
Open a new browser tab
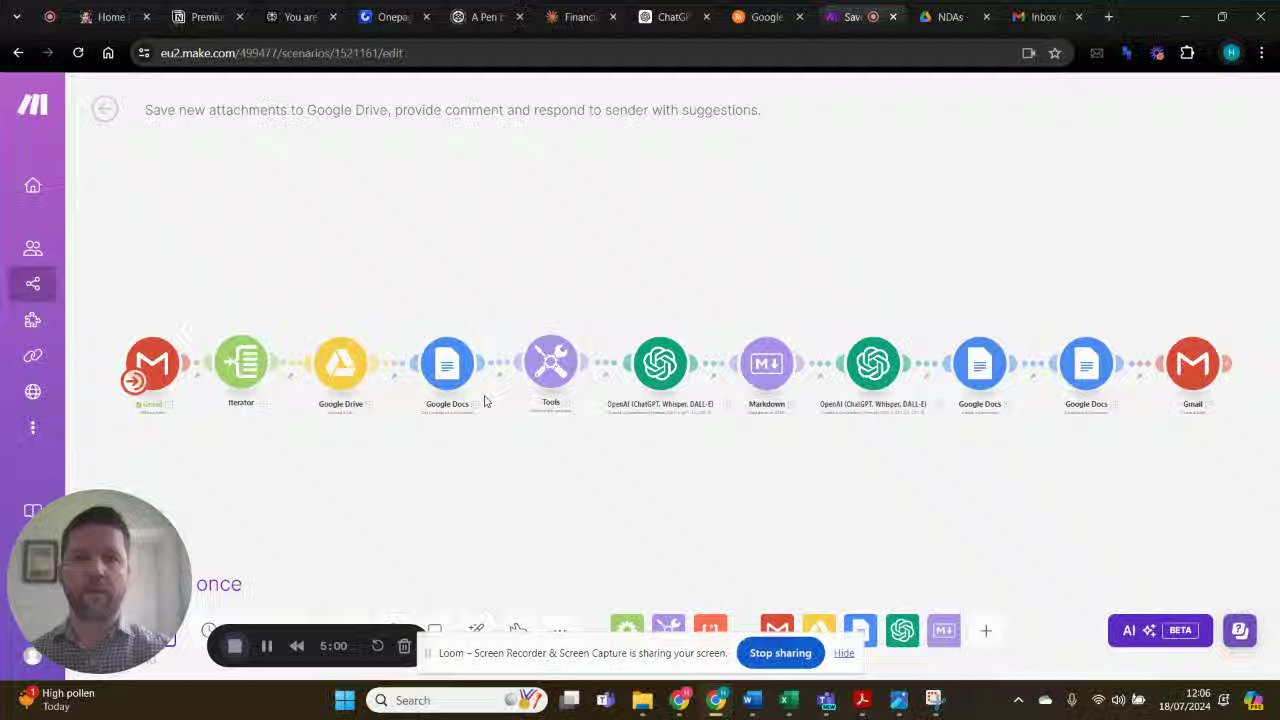click(x=1108, y=17)
